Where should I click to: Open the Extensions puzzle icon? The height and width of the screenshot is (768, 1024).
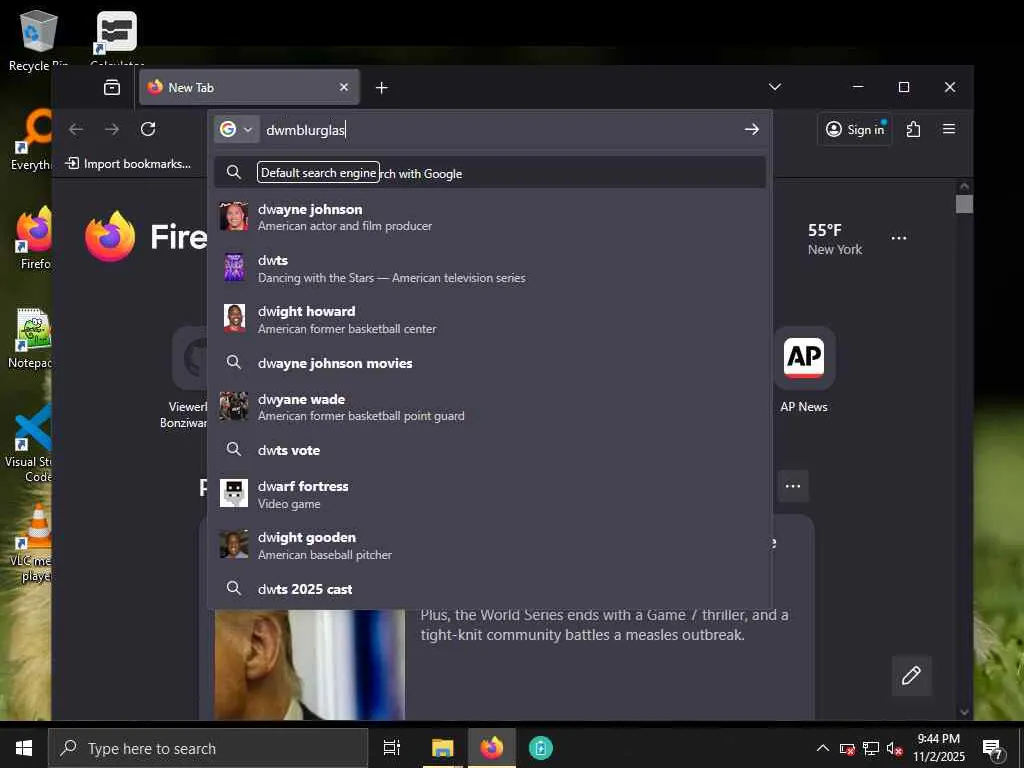click(913, 129)
